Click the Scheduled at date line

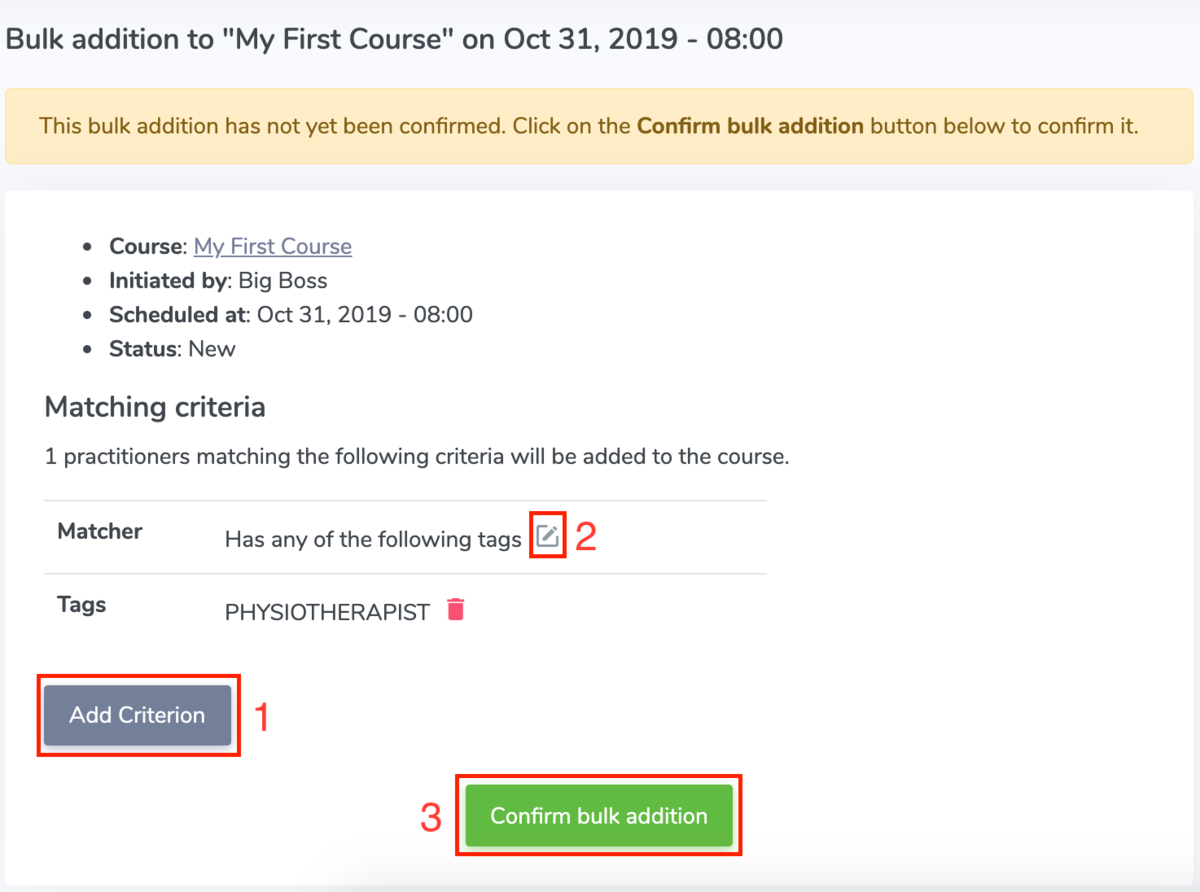tap(290, 315)
